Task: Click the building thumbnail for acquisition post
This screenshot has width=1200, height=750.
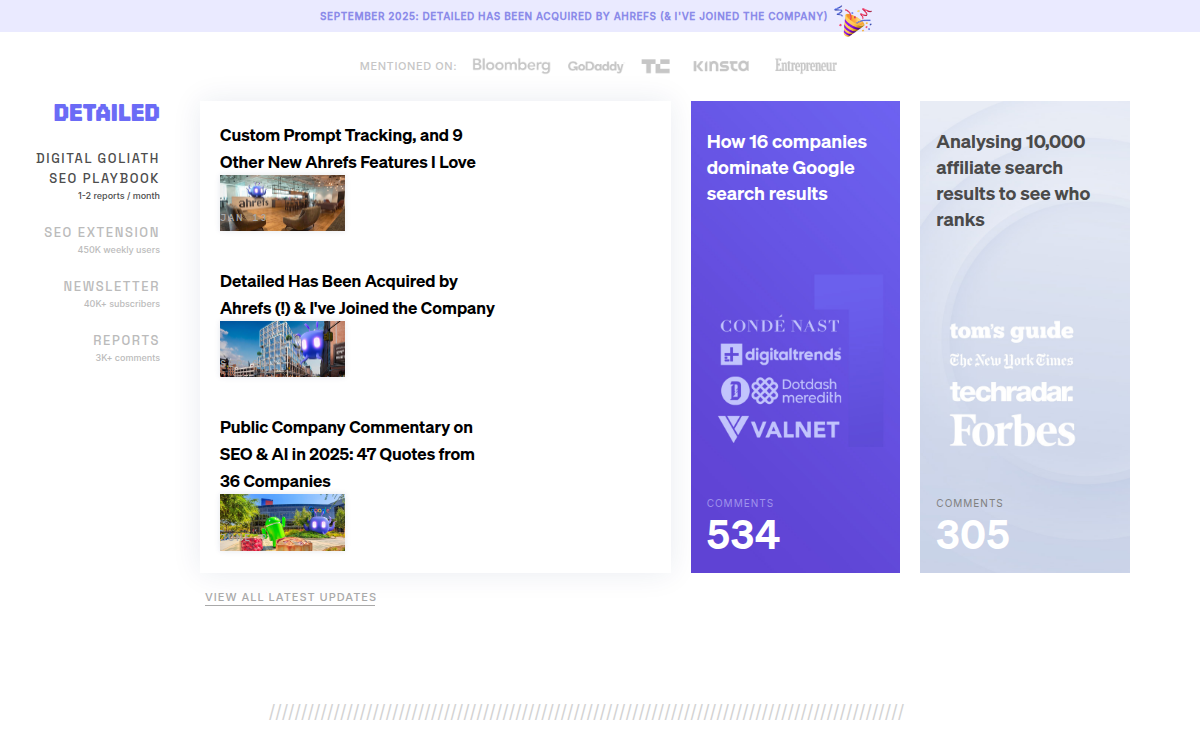Action: coord(282,349)
